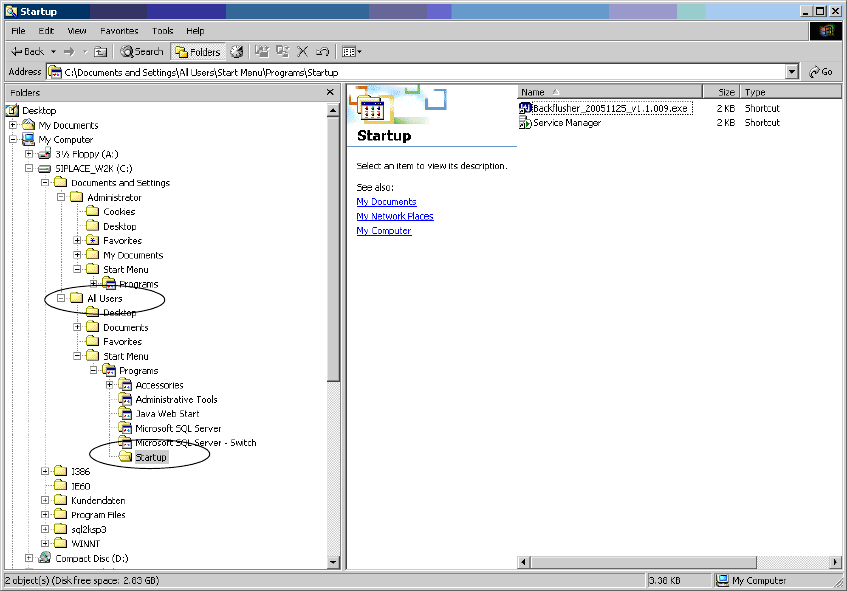Open the Address bar dropdown arrow
847x591 pixels.
coord(792,72)
